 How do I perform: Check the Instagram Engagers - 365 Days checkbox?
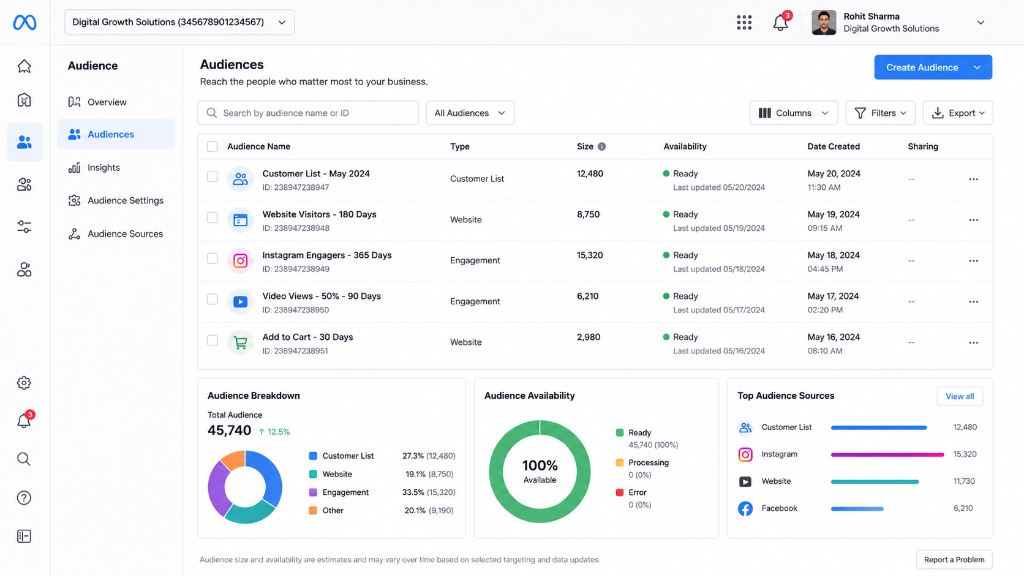[x=212, y=259]
